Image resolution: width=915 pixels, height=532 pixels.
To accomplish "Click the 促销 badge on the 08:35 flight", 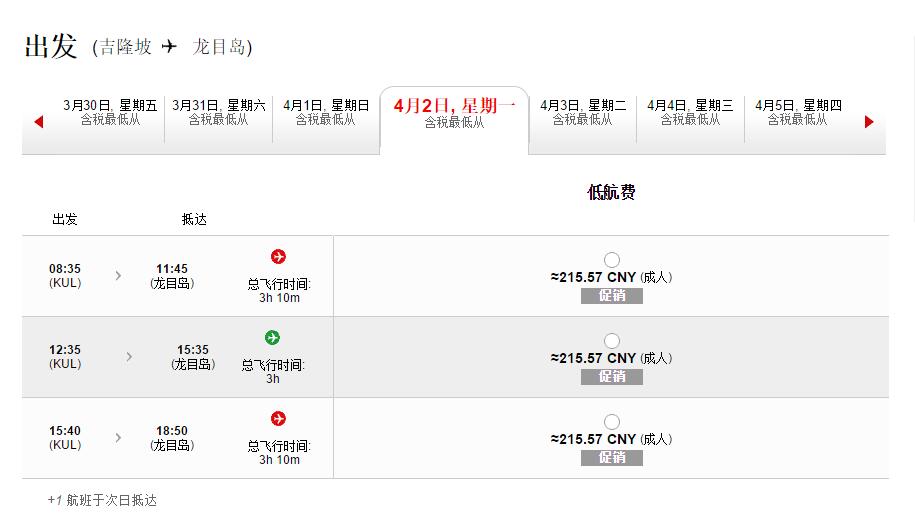I will (612, 296).
